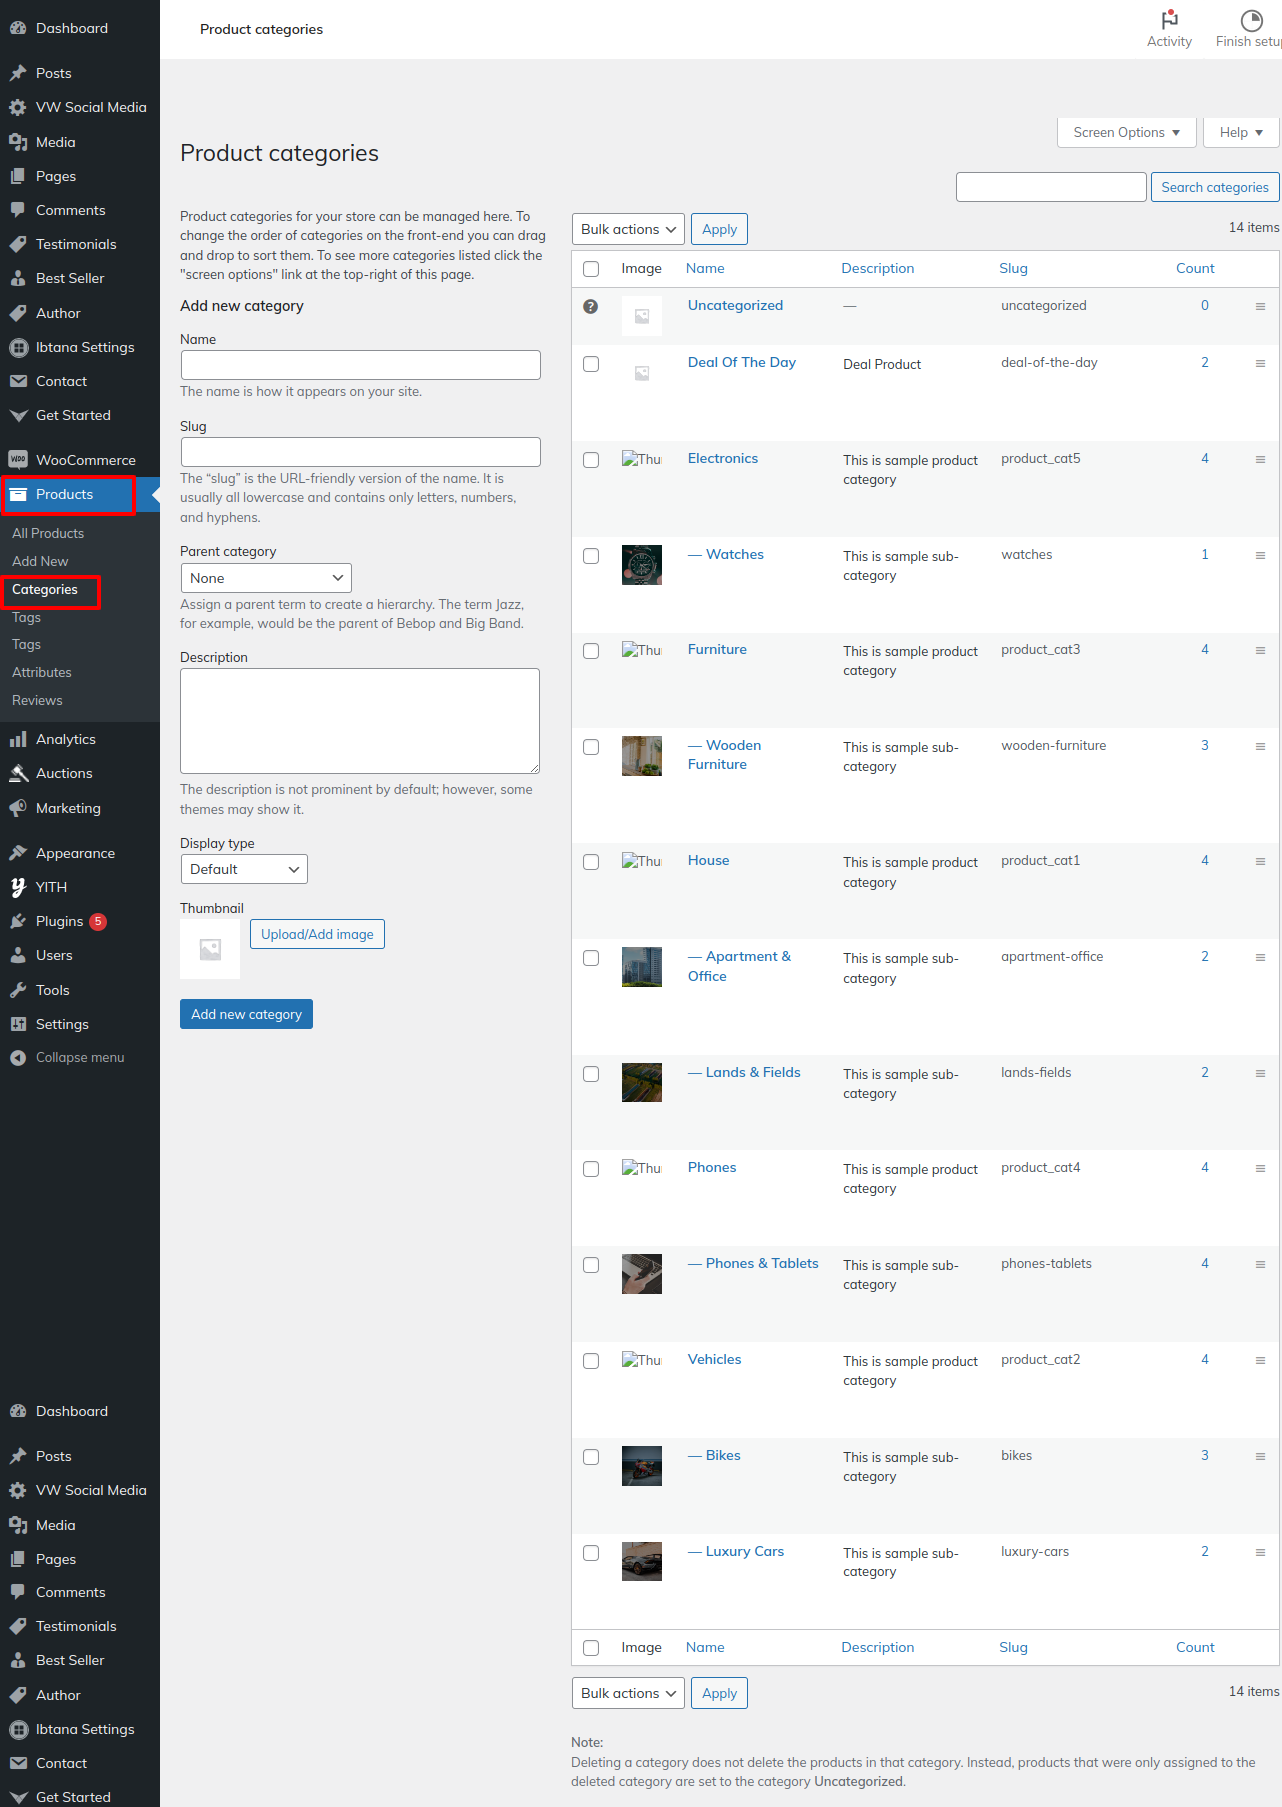Open All Products submenu item
This screenshot has height=1807, width=1282.
(x=48, y=533)
